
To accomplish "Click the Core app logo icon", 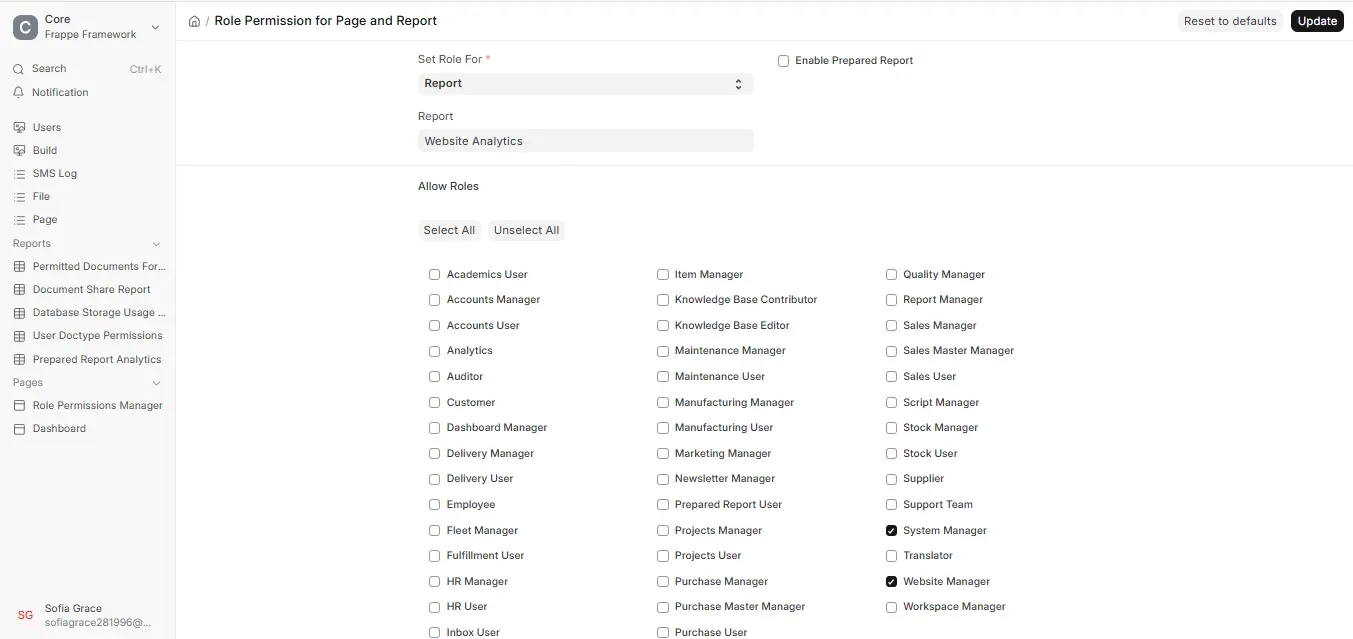I will point(25,27).
